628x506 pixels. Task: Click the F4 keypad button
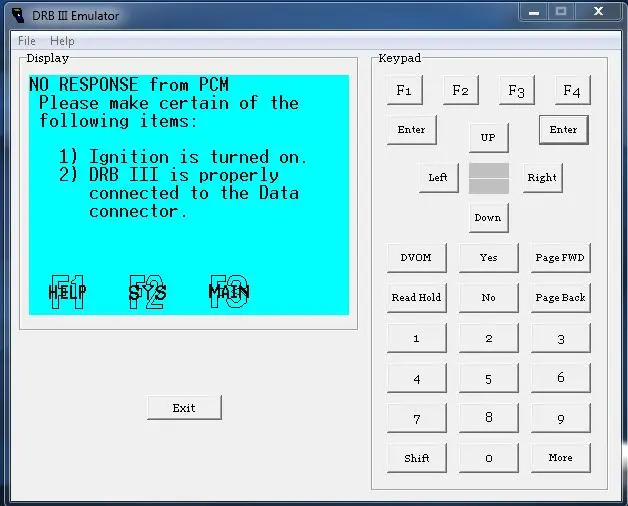pos(572,90)
